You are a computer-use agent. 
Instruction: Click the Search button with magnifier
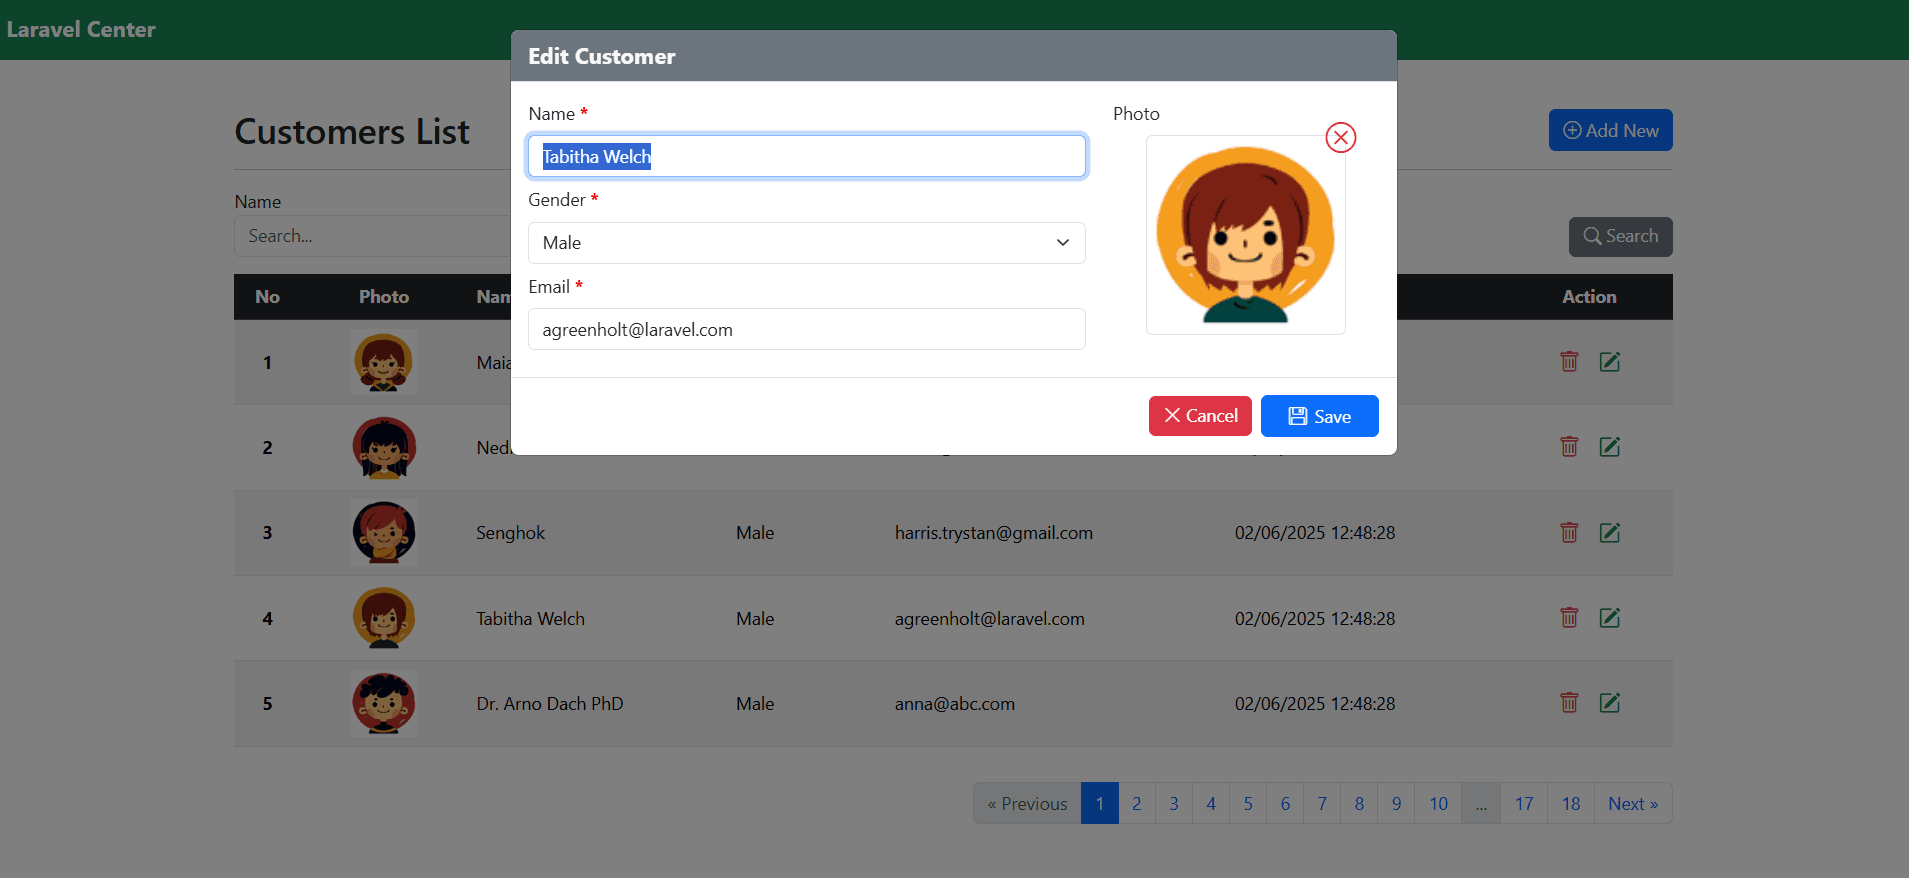tap(1620, 237)
